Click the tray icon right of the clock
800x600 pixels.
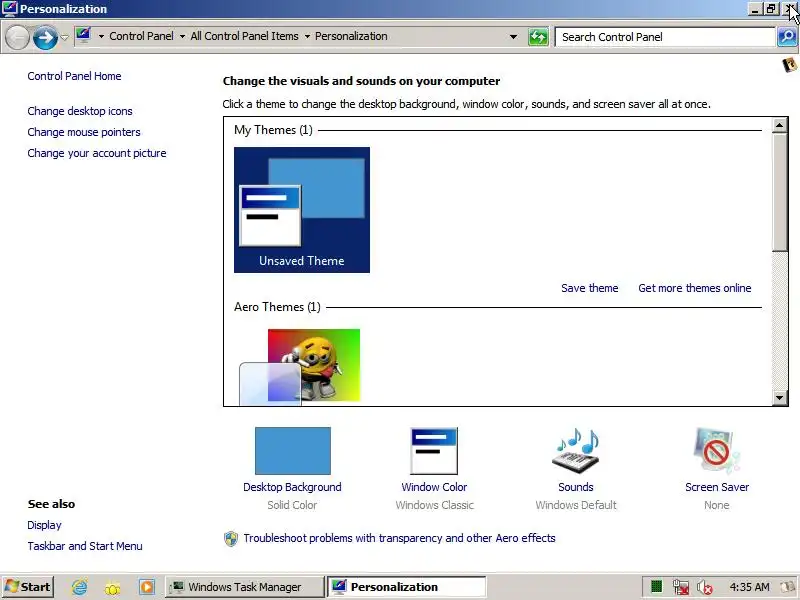click(x=789, y=587)
